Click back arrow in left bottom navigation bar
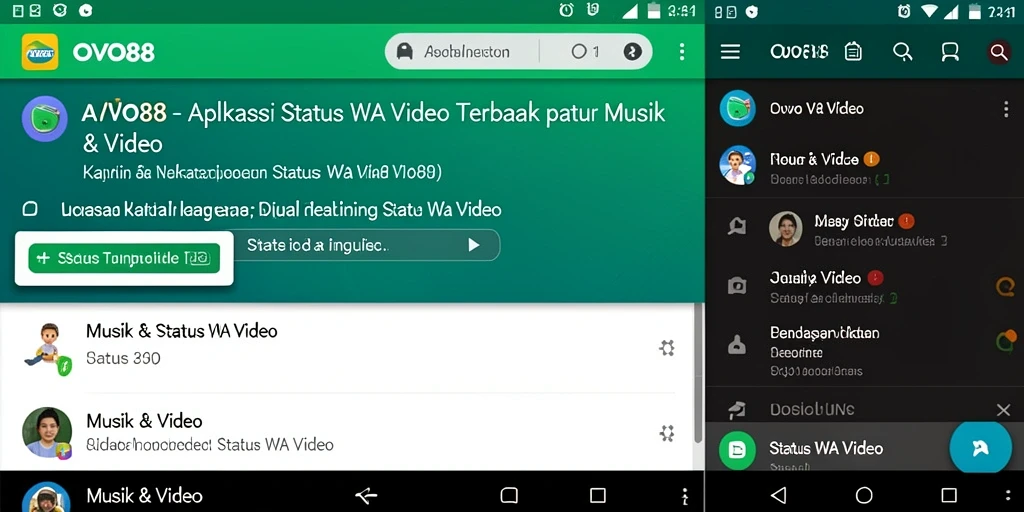The width and height of the screenshot is (1024, 512). coord(366,496)
